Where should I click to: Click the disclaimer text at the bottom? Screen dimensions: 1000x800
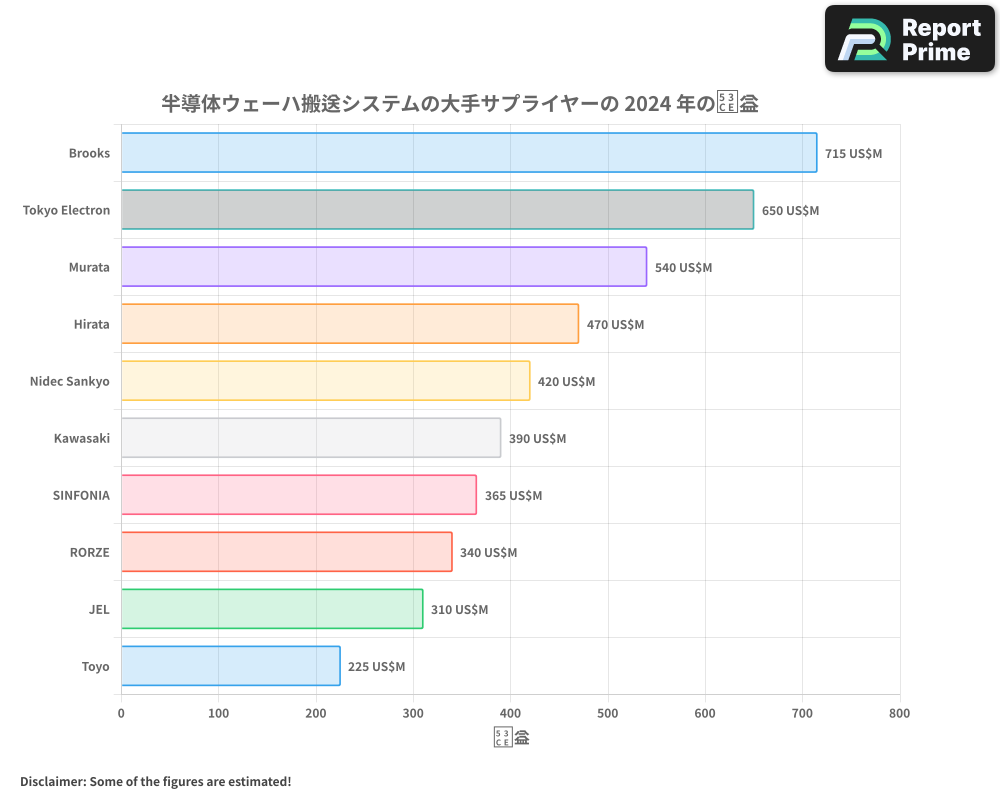pyautogui.click(x=155, y=782)
